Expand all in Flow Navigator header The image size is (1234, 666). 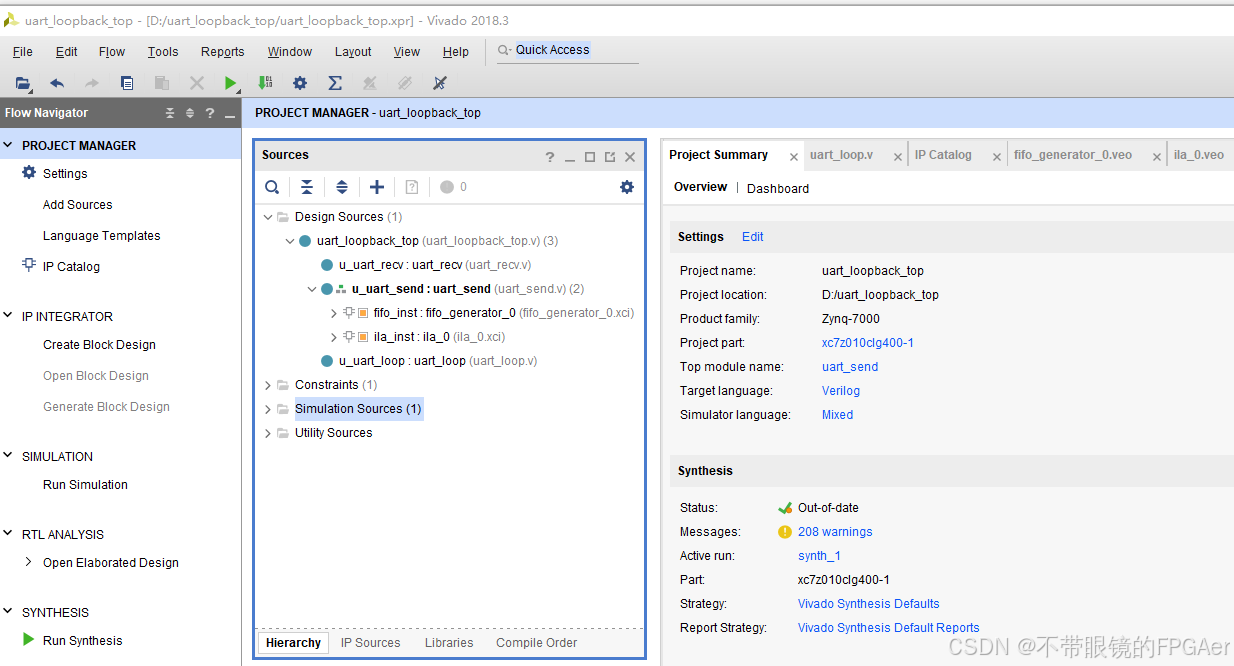pos(190,113)
